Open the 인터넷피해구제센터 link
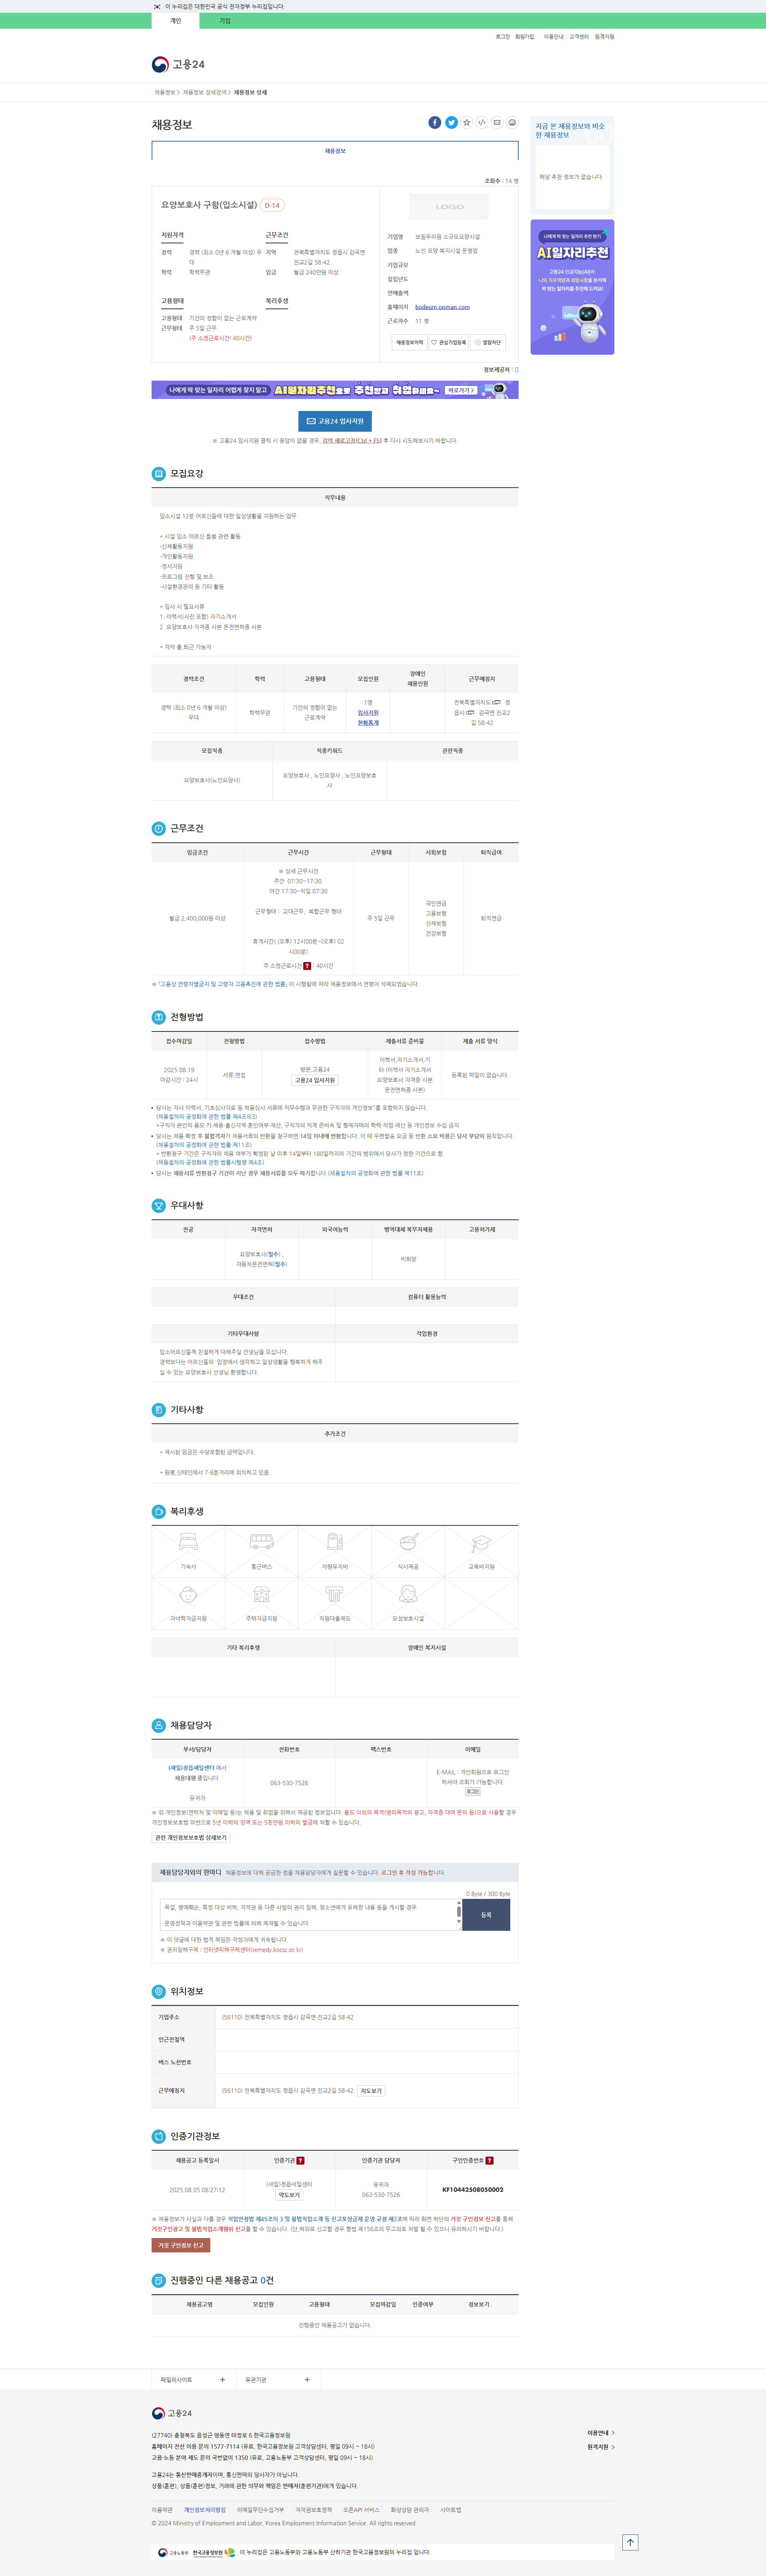This screenshot has height=2576, width=766. click(x=252, y=1949)
